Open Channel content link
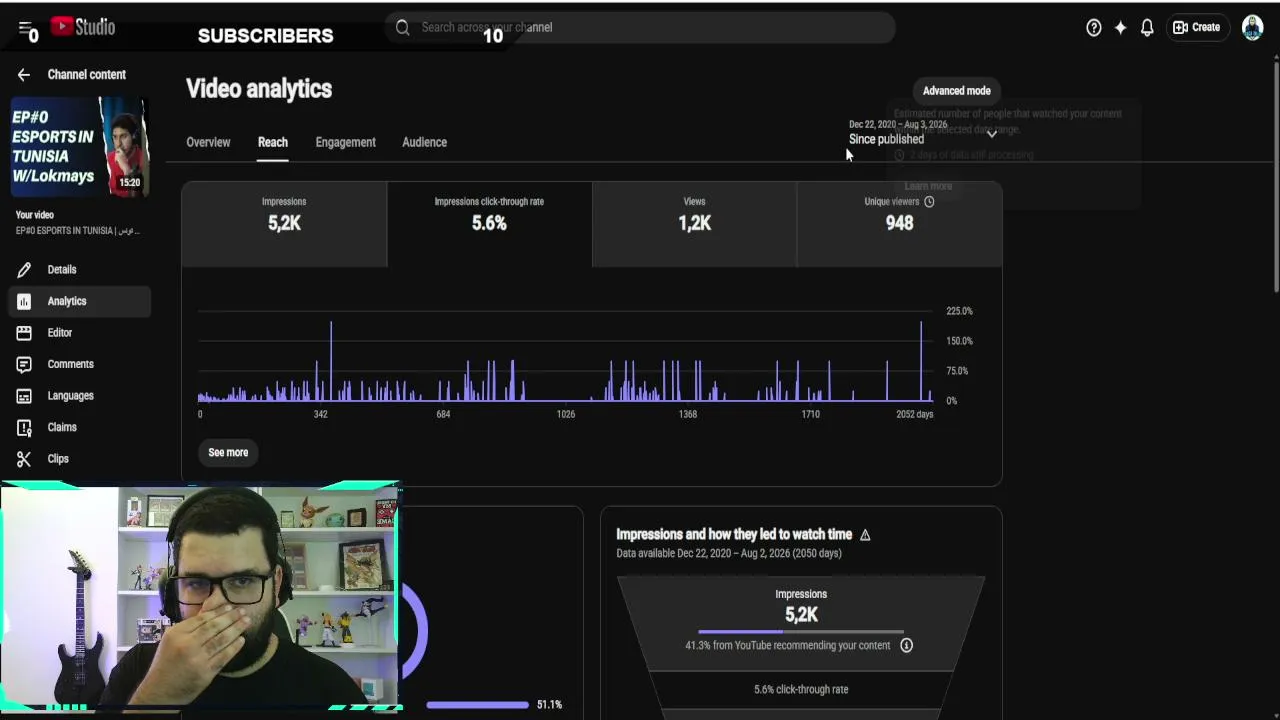Viewport: 1280px width, 720px height. click(87, 75)
